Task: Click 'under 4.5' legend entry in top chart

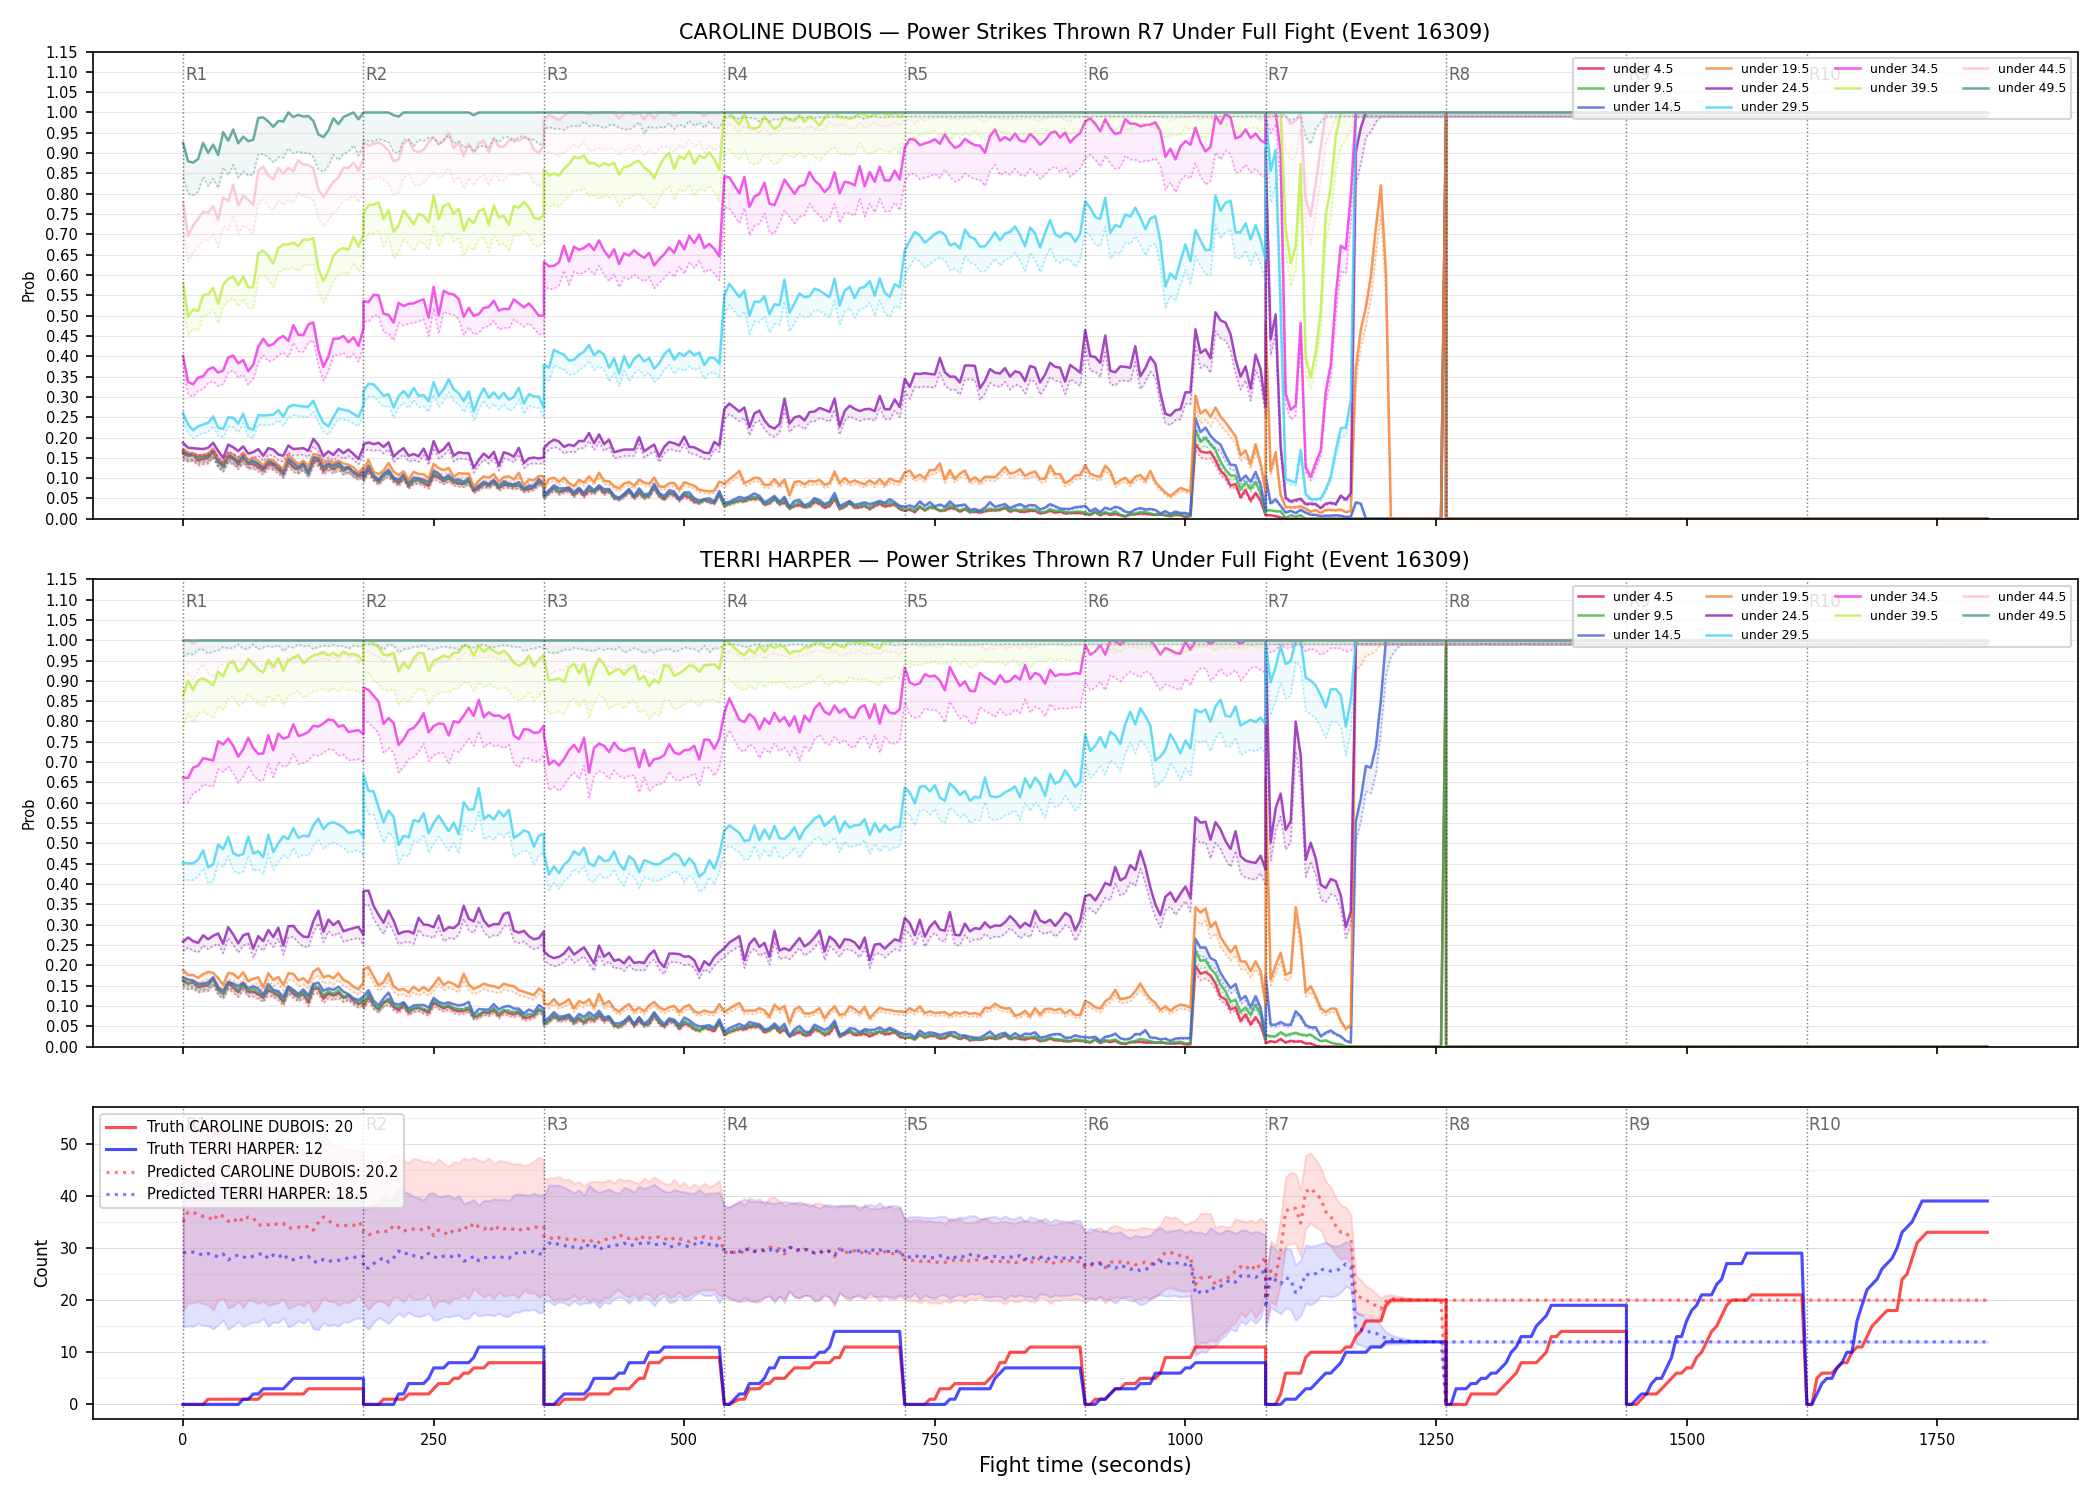Action: tap(1626, 69)
